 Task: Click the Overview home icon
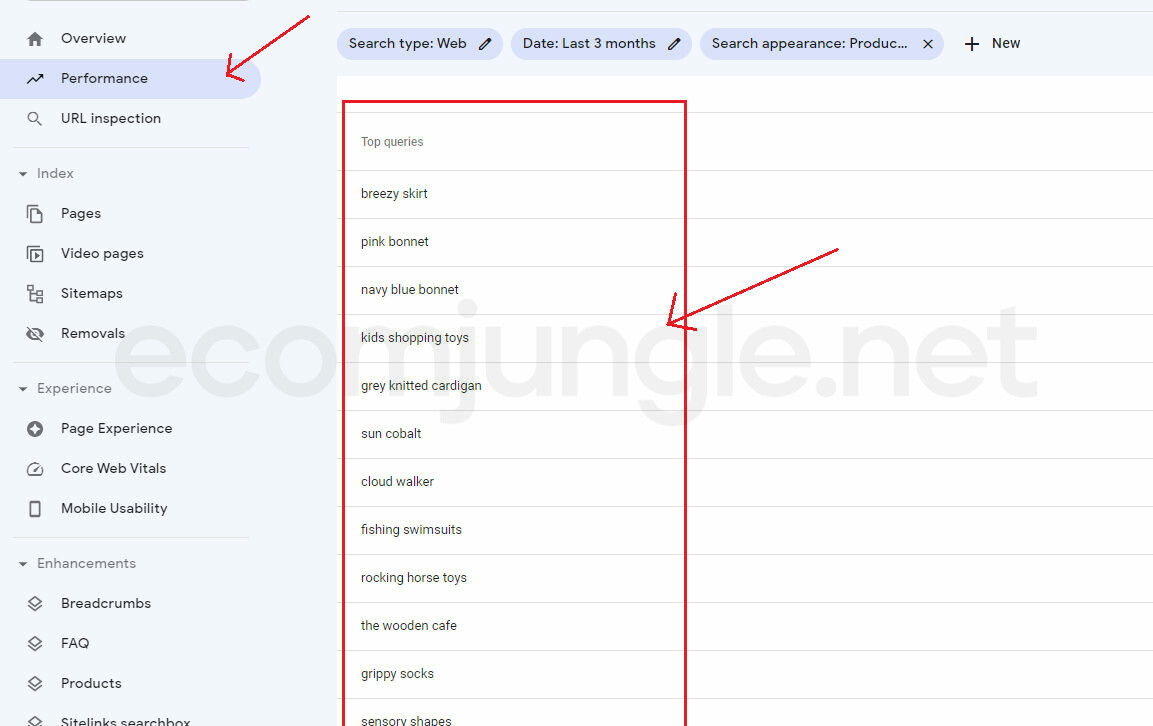coord(35,39)
